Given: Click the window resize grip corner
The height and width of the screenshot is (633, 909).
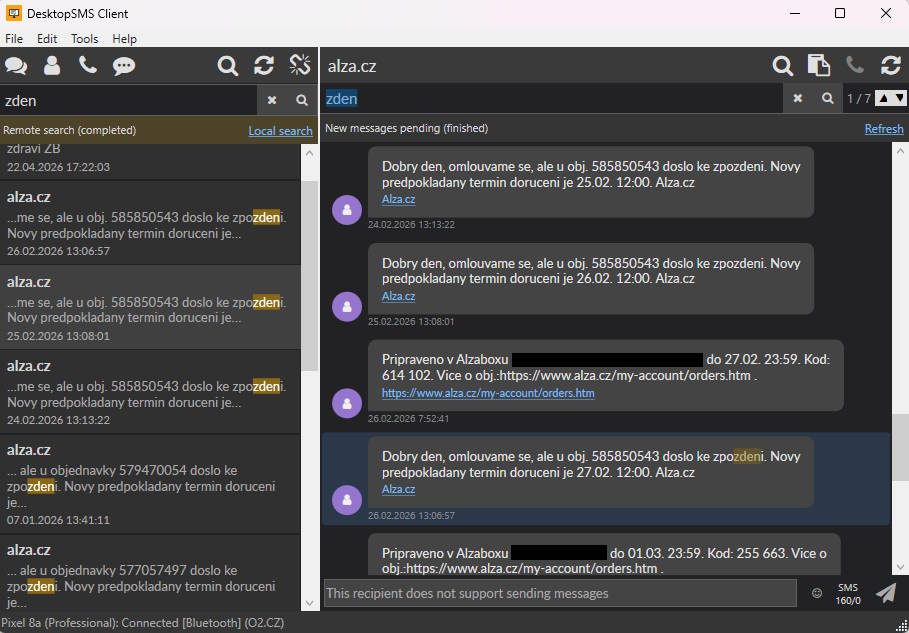Looking at the screenshot, I should (x=900, y=624).
